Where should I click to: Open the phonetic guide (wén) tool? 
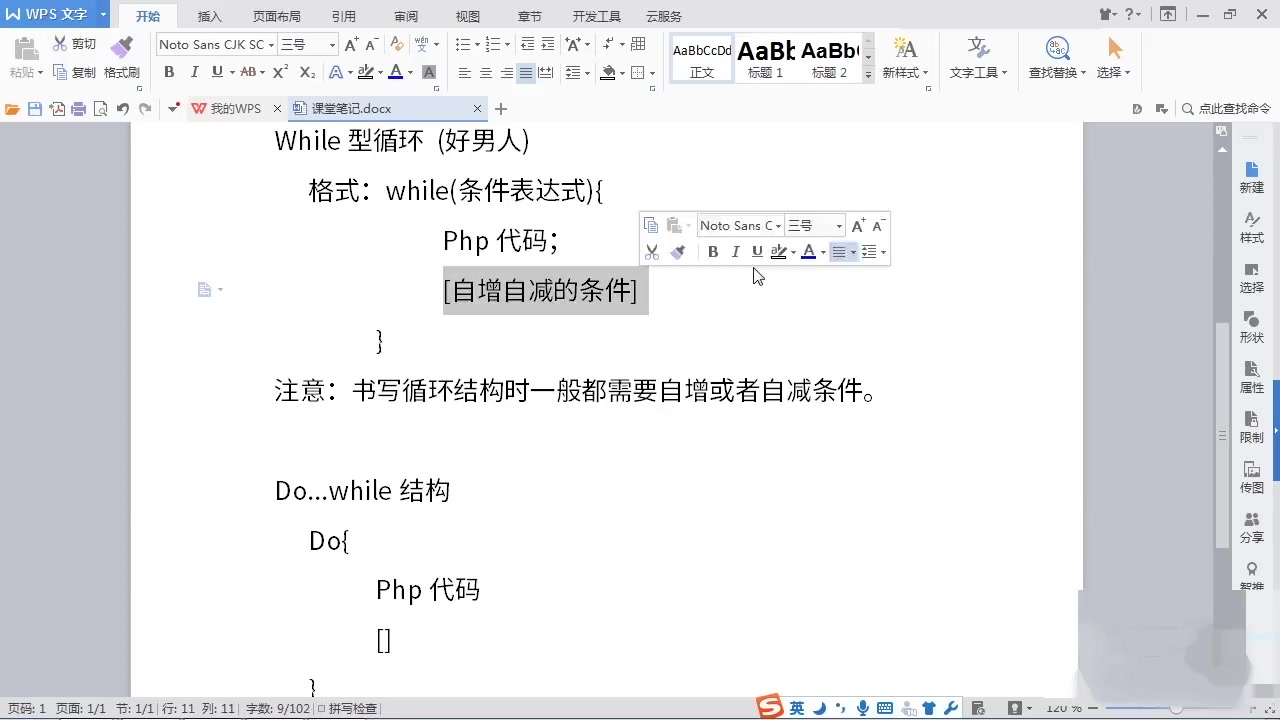[422, 44]
